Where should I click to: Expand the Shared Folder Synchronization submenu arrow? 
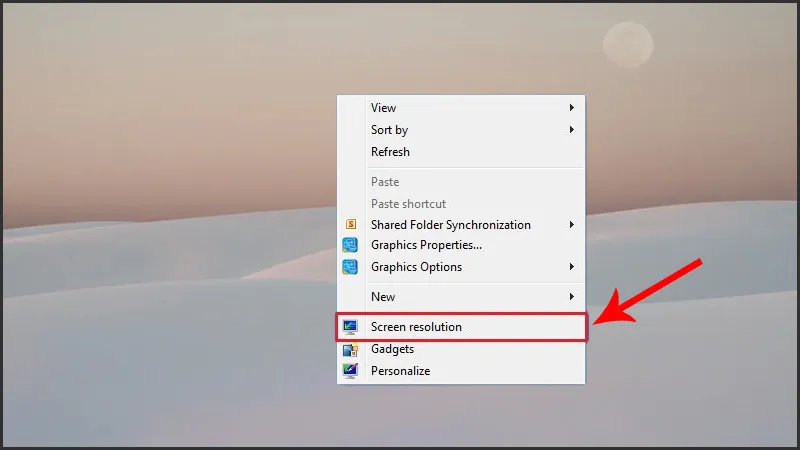pyautogui.click(x=572, y=225)
